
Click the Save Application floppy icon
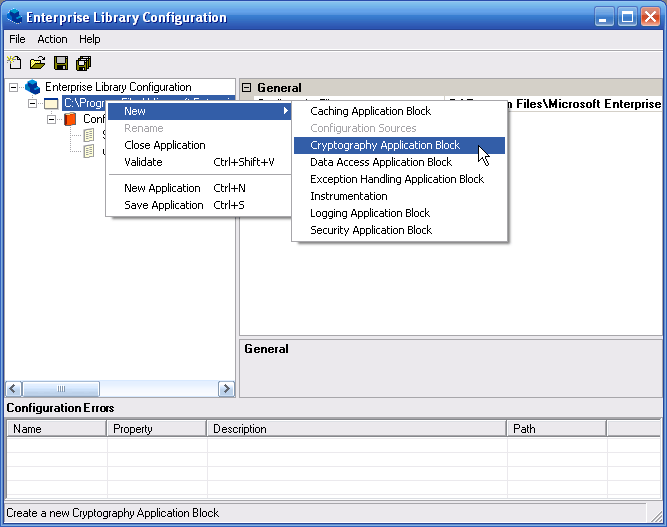coord(61,63)
